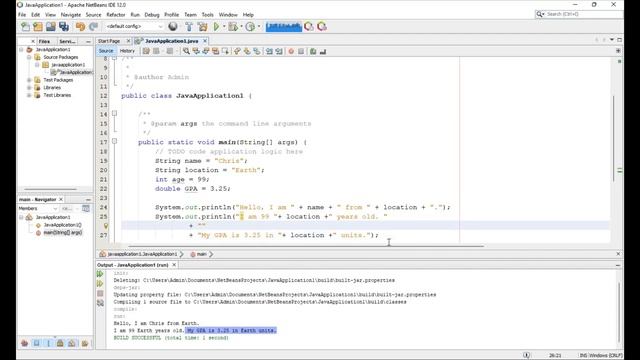Click the wrench settings icon in Output sidebar
Image resolution: width=640 pixels, height=360 pixels.
(100, 303)
